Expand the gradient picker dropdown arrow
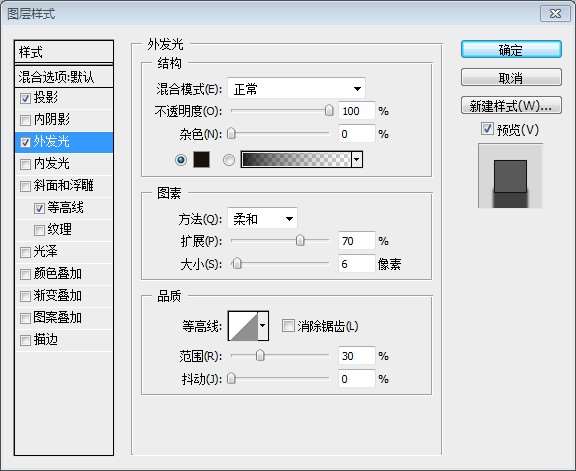 tap(357, 160)
